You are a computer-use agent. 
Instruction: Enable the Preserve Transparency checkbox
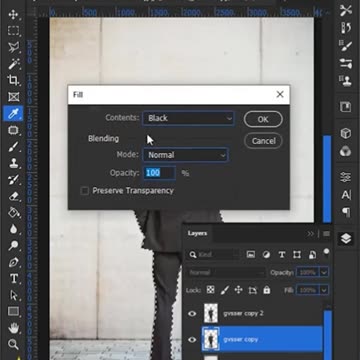click(85, 191)
